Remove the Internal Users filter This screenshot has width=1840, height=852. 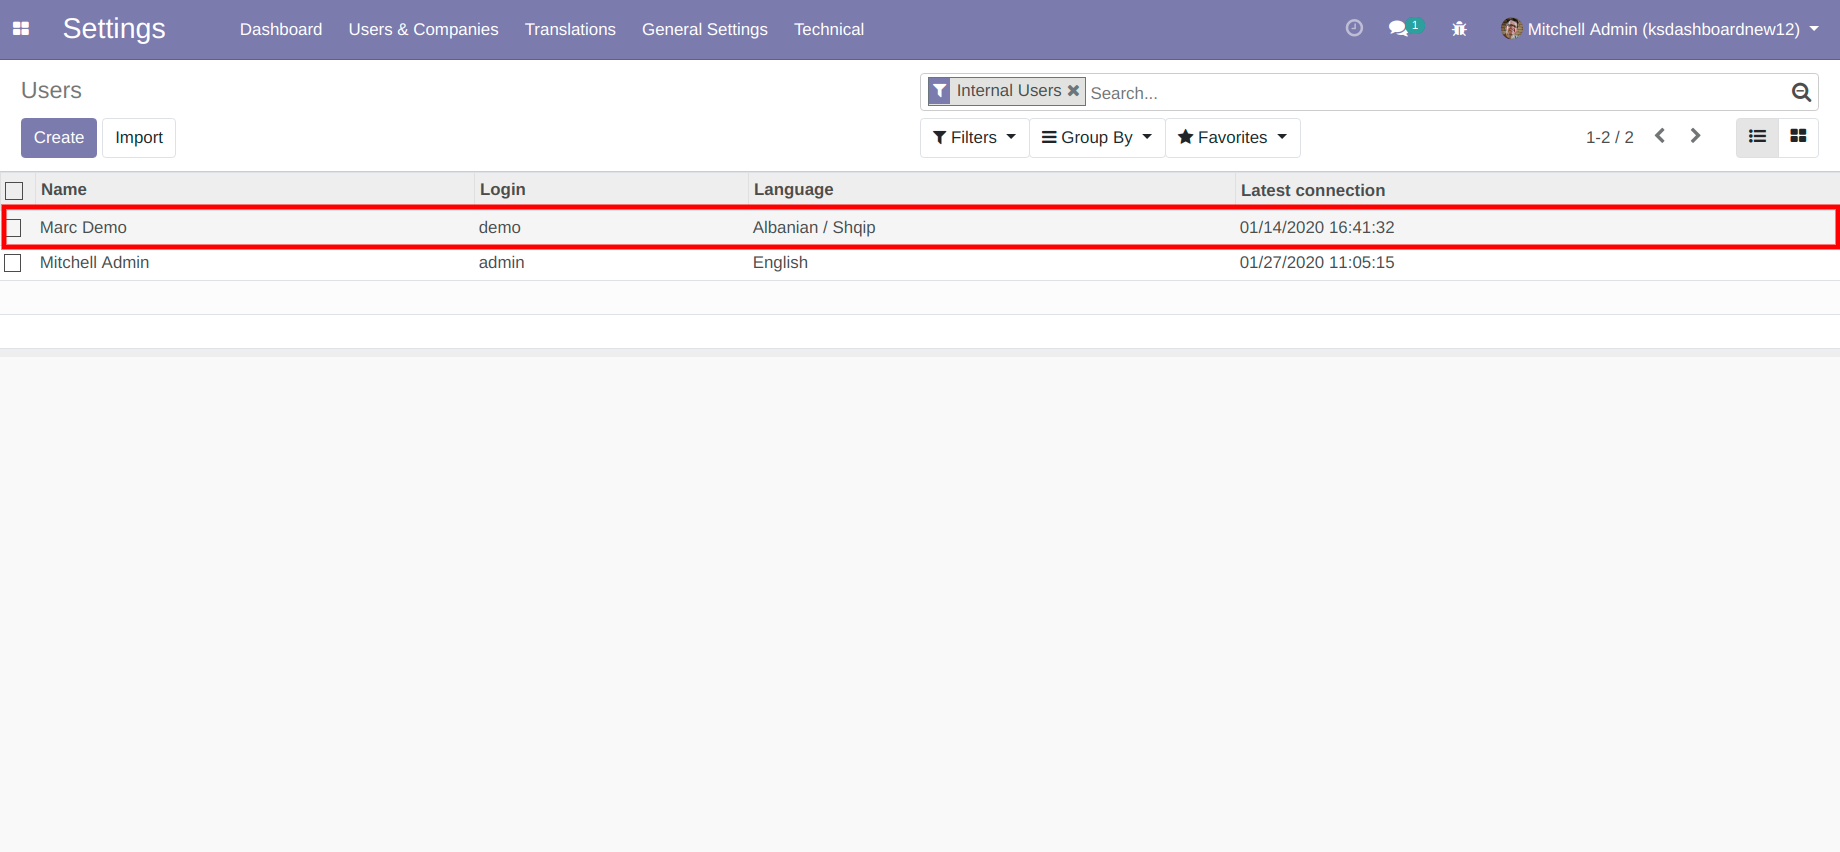coord(1074,90)
